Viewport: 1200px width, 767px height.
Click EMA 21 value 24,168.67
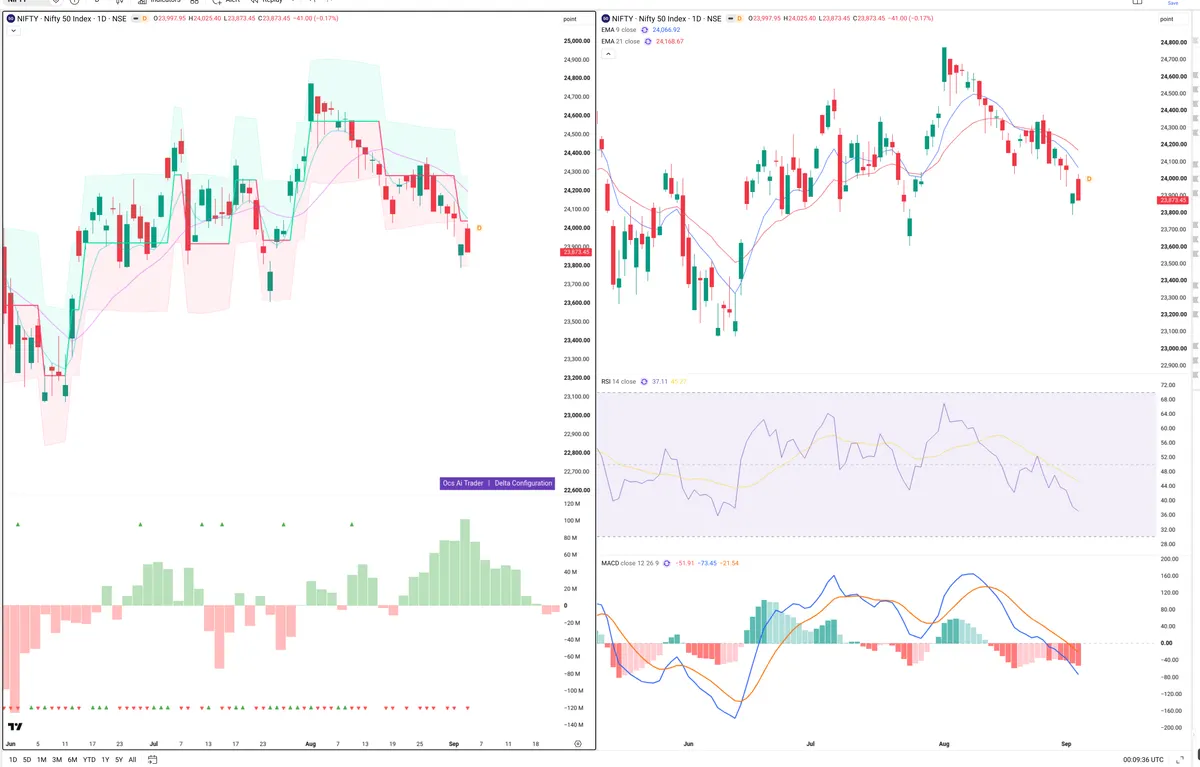coord(670,41)
